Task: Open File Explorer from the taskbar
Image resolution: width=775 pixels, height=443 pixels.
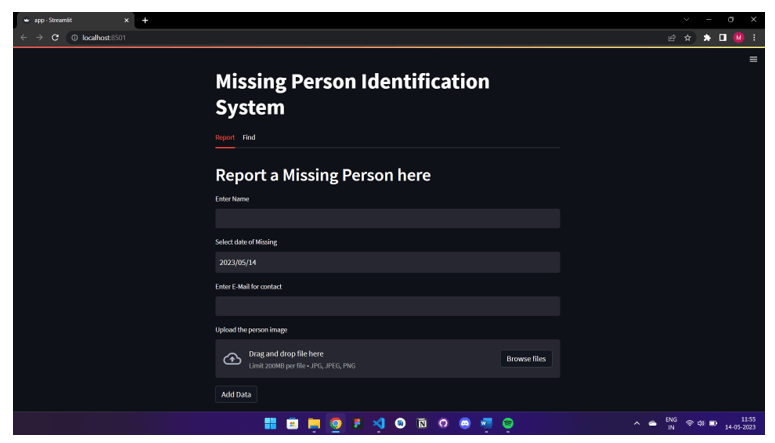Action: [x=313, y=424]
